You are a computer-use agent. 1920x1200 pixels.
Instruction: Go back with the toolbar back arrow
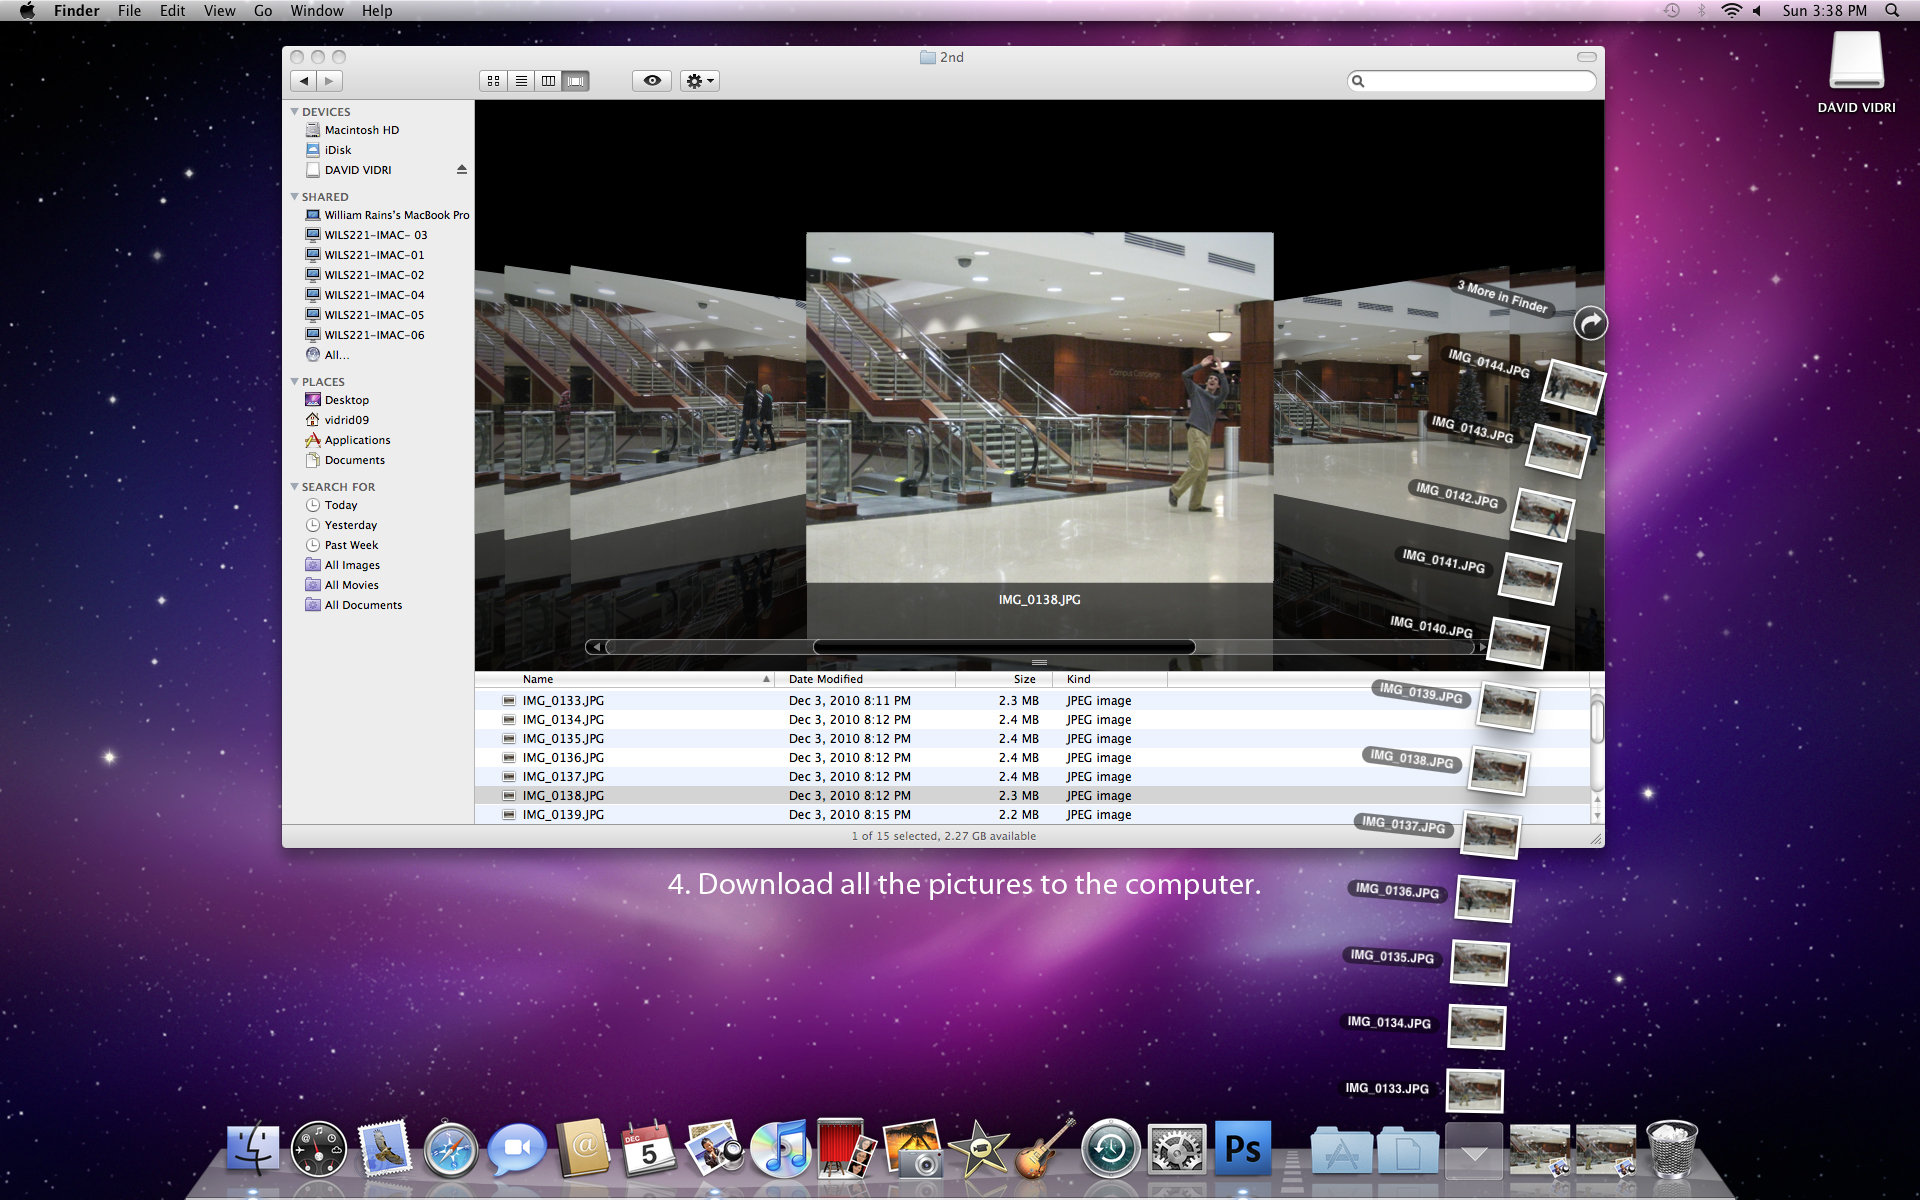304,81
